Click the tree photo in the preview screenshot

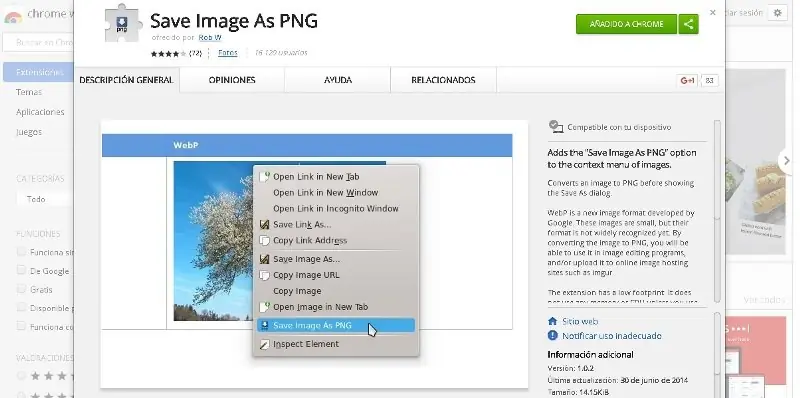point(213,241)
